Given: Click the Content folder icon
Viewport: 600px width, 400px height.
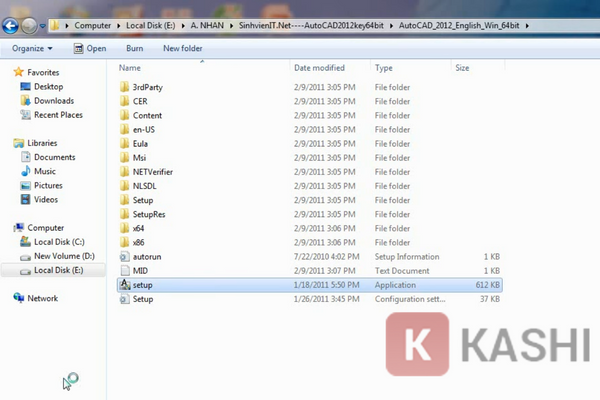Looking at the screenshot, I should pos(124,115).
